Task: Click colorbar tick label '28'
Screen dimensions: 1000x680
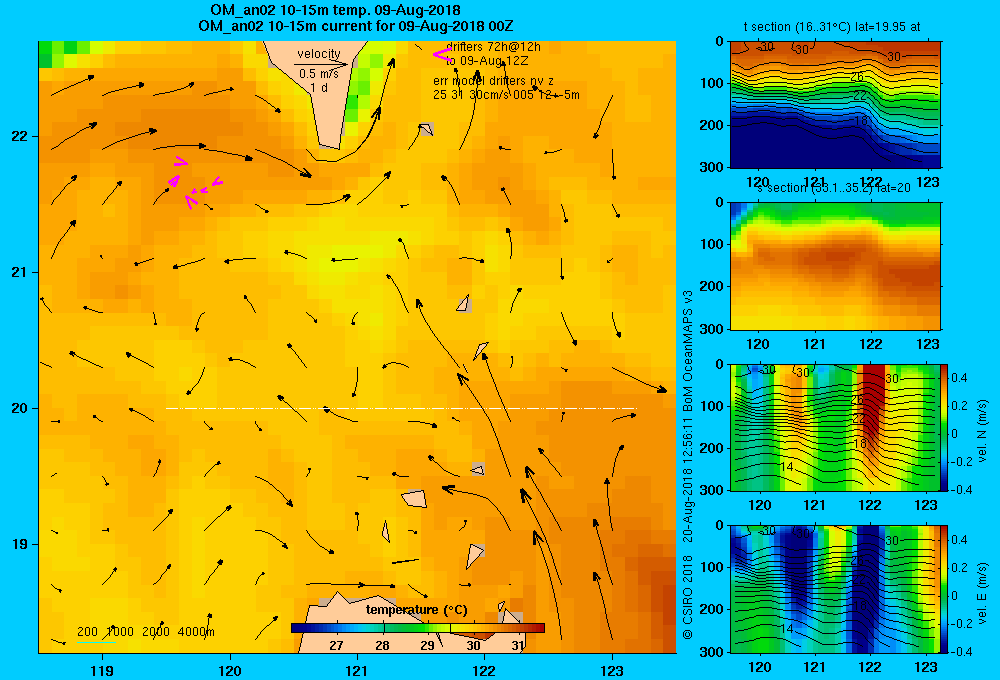Action: click(382, 646)
